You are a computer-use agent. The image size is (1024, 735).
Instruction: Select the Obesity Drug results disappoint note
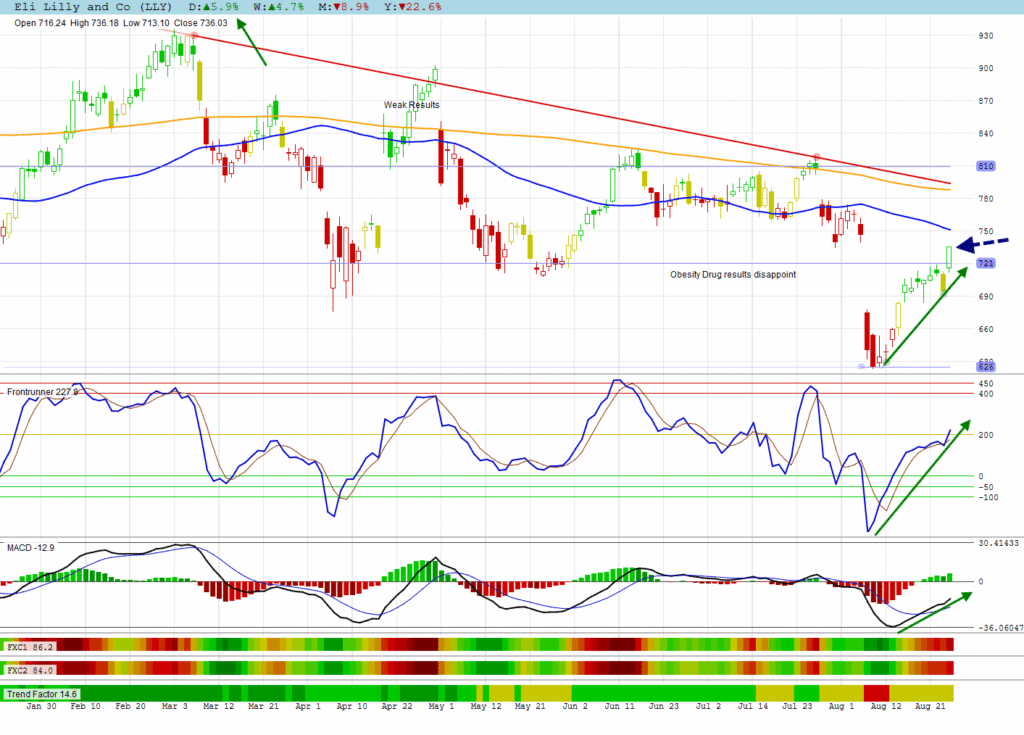[733, 274]
